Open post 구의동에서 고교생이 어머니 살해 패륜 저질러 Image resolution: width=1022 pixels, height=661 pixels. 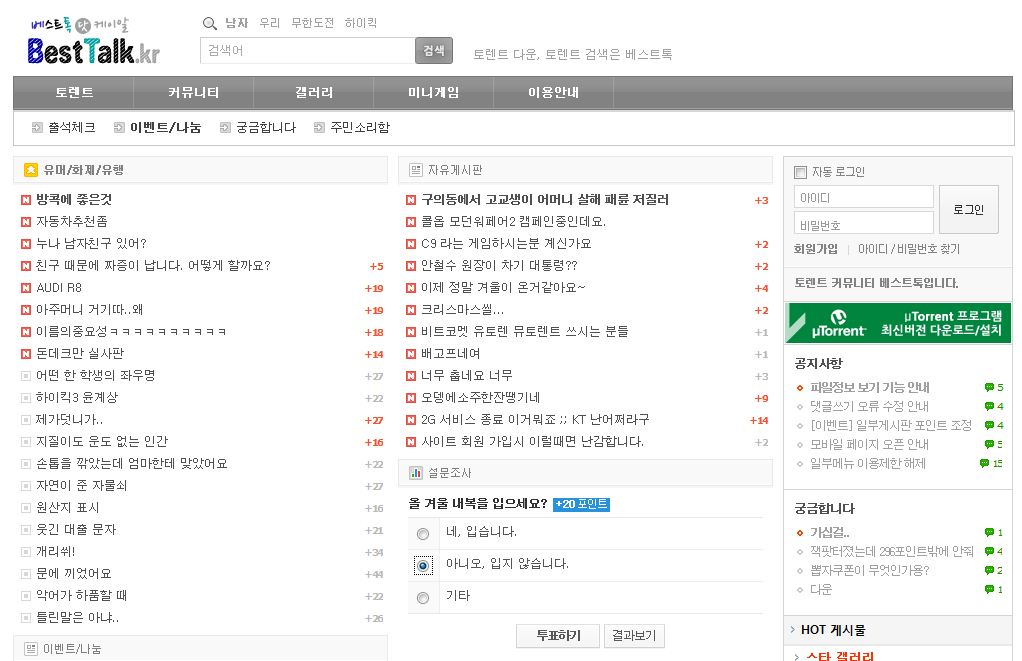tap(545, 200)
